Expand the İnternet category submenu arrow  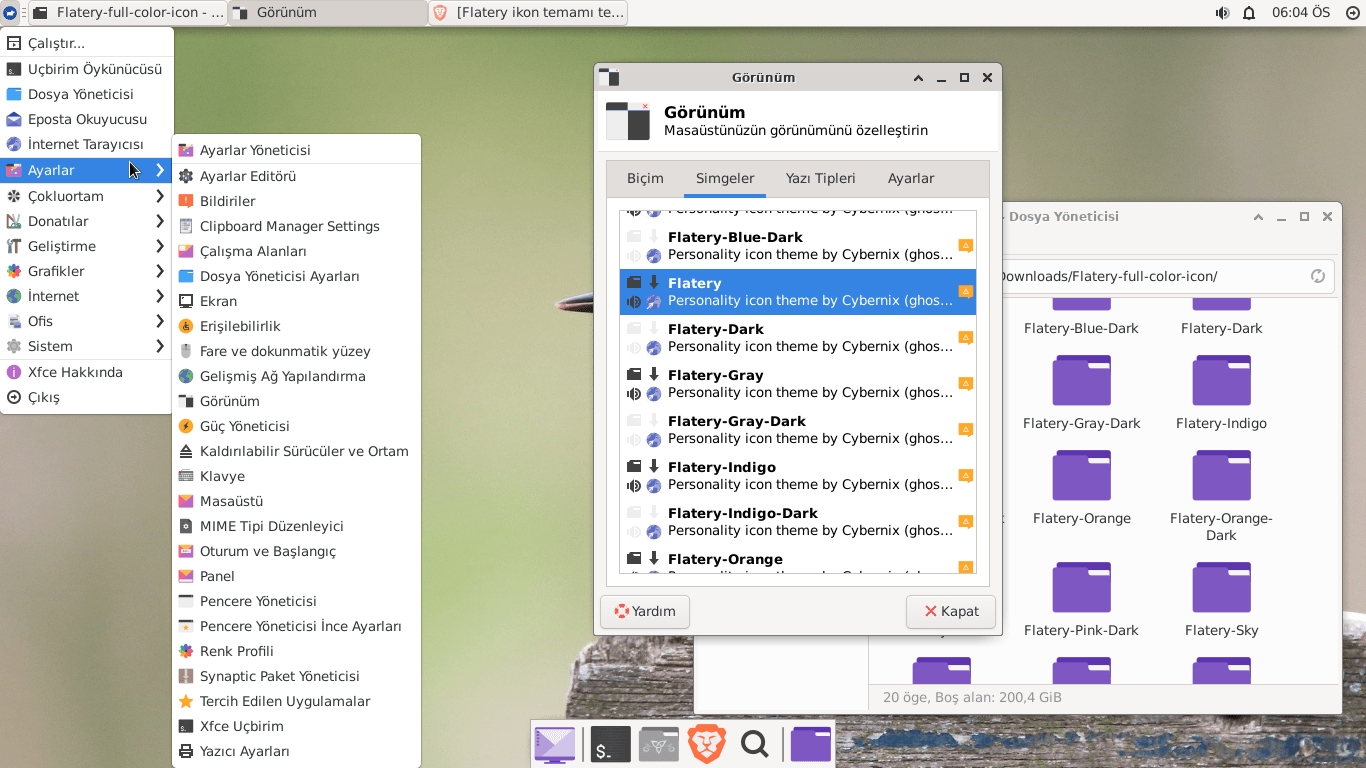point(160,296)
